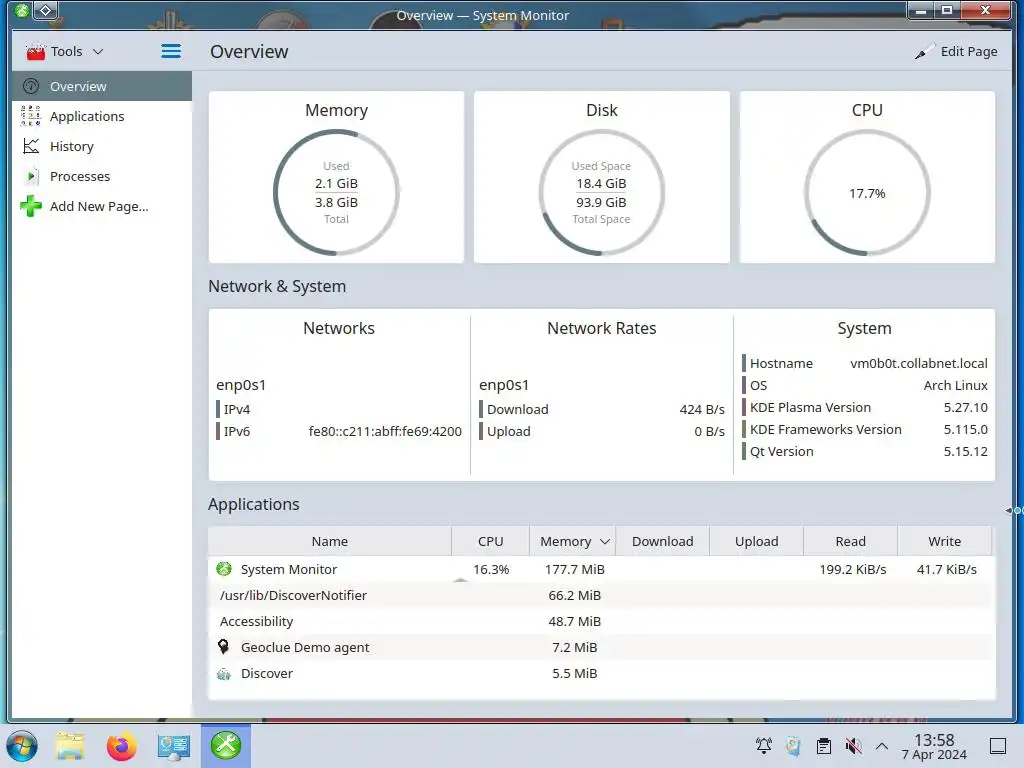Image resolution: width=1024 pixels, height=768 pixels.
Task: Click the Edit Page pencil icon
Action: coord(924,52)
